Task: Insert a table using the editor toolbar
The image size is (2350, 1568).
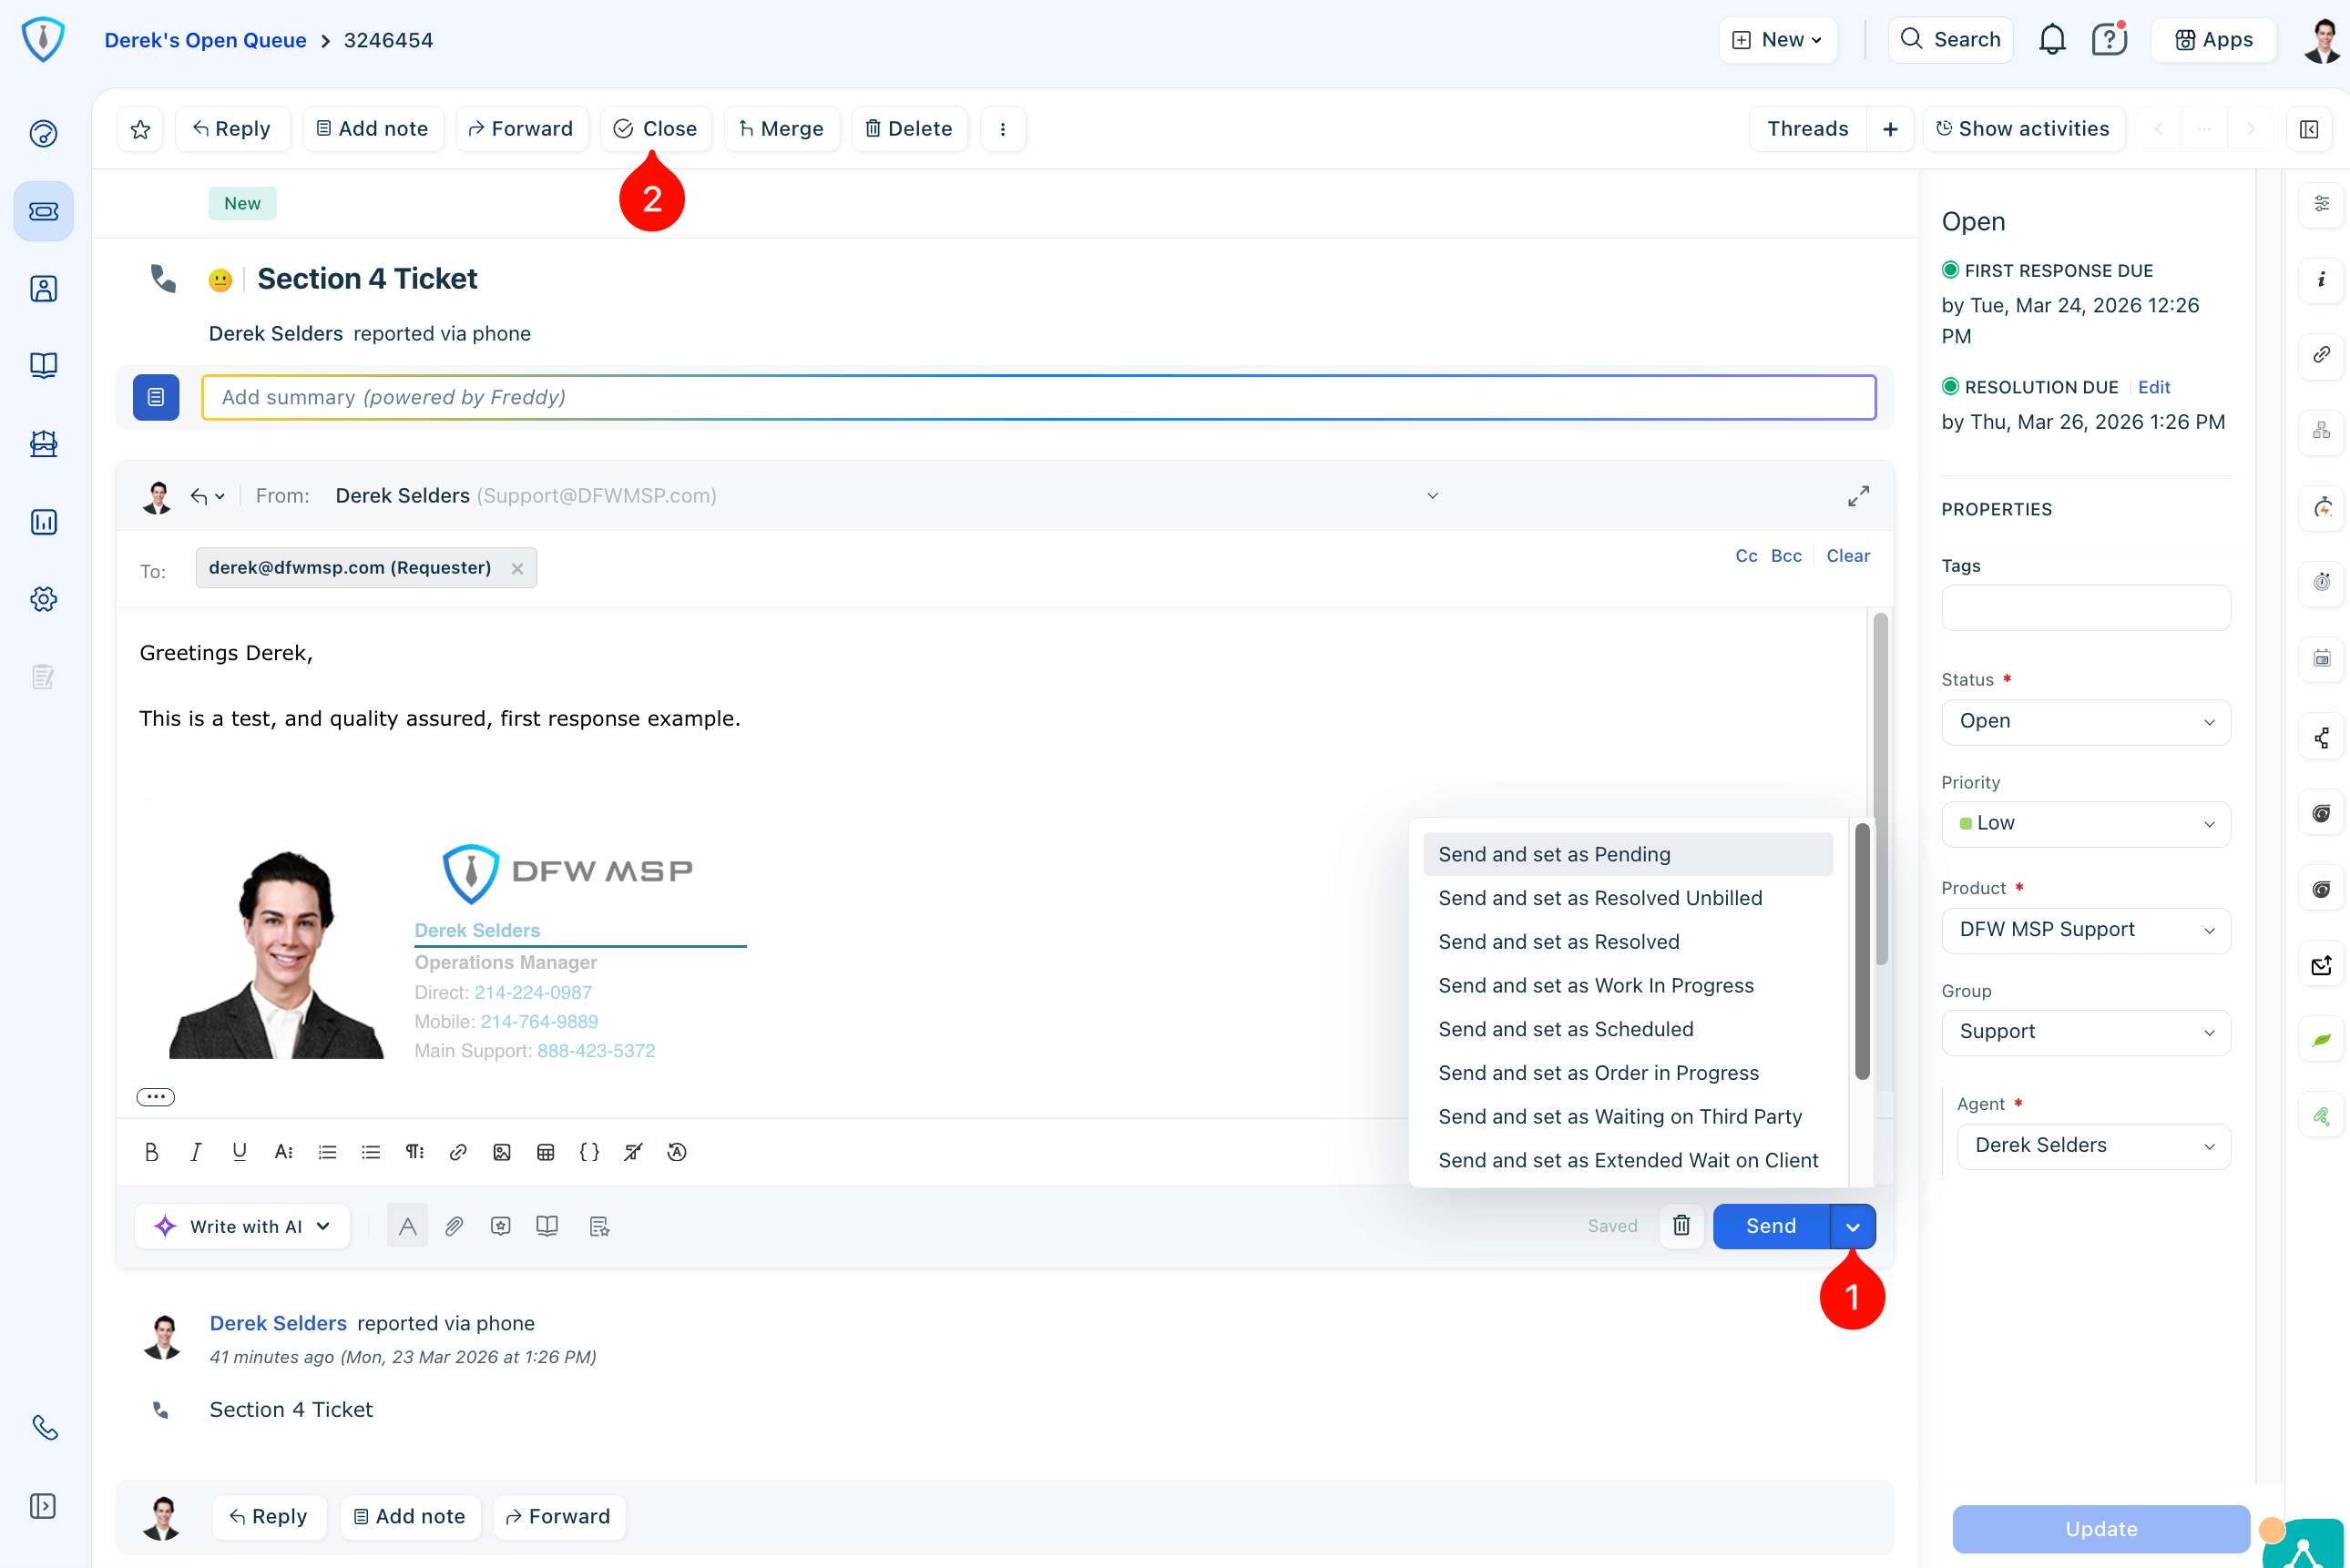Action: (x=545, y=1152)
